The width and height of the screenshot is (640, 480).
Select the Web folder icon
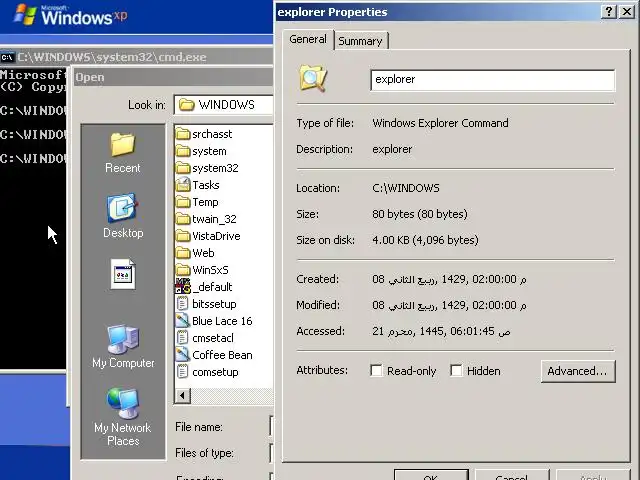click(183, 253)
